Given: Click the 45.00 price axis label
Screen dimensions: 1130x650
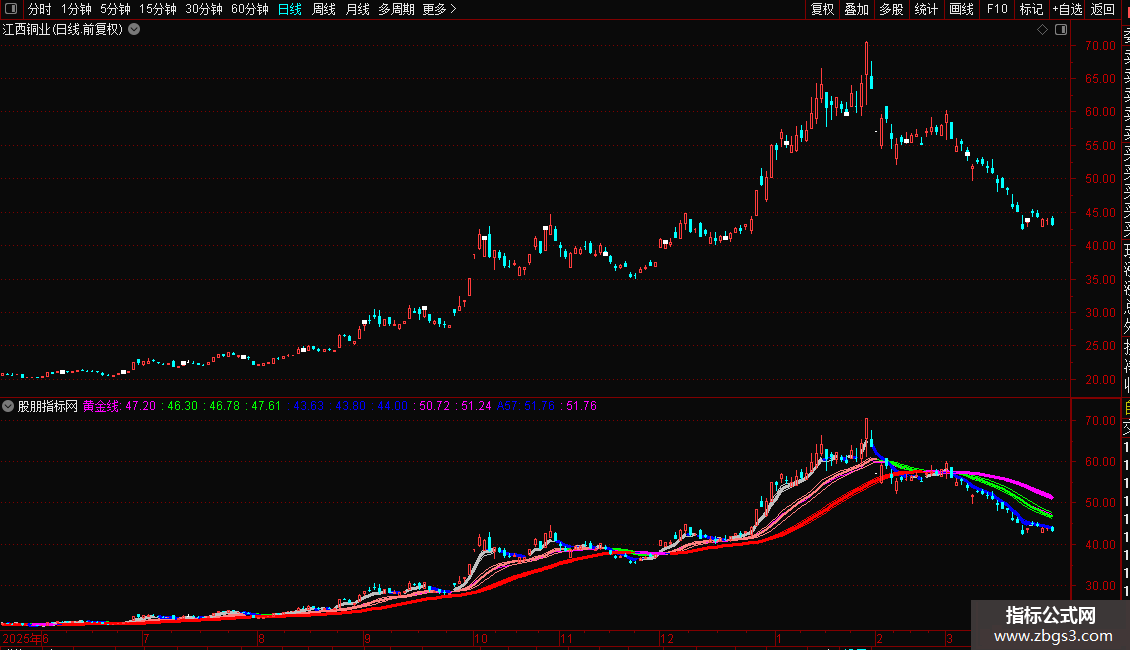Looking at the screenshot, I should (x=1100, y=213).
